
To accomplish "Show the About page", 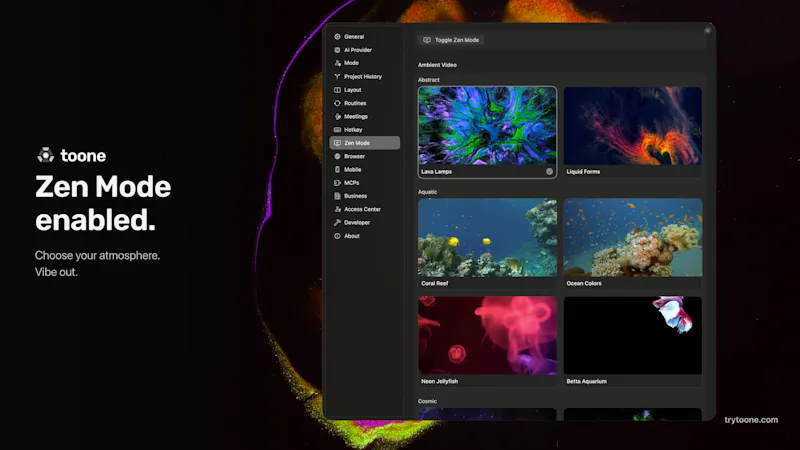I will click(x=364, y=236).
